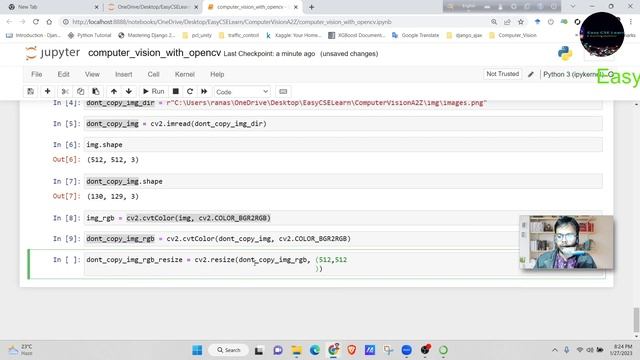The width and height of the screenshot is (640, 360).
Task: Open the Python Tutorial bookmark
Action: [x=89, y=36]
